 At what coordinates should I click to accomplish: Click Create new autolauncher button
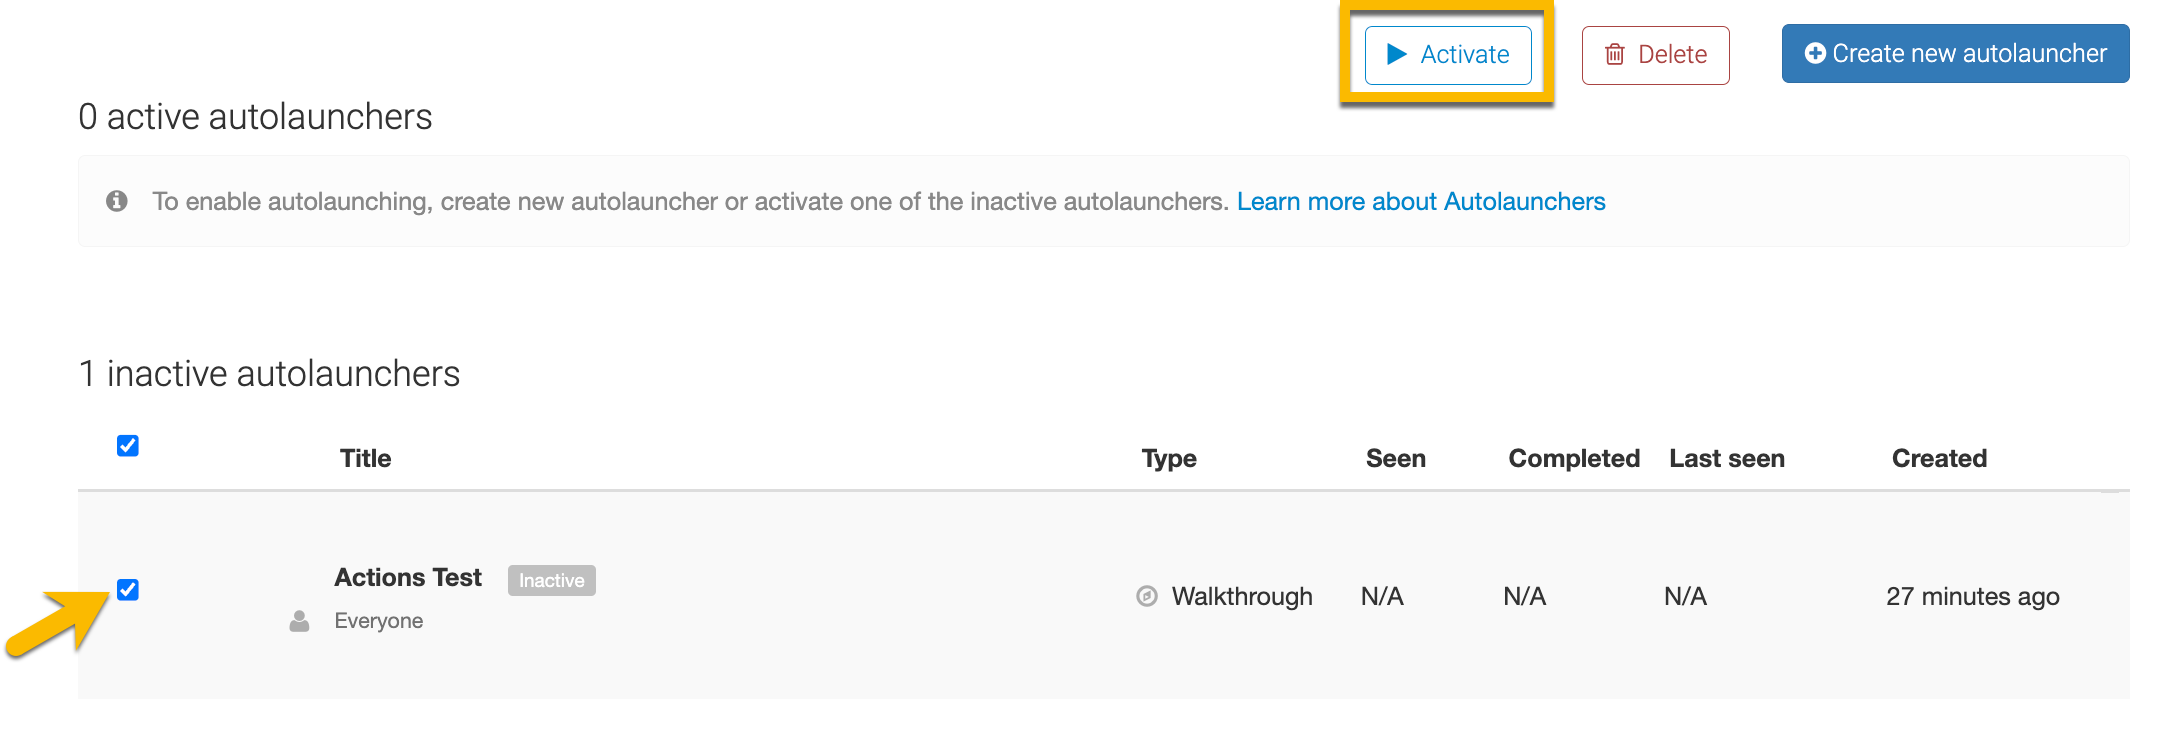click(1955, 54)
